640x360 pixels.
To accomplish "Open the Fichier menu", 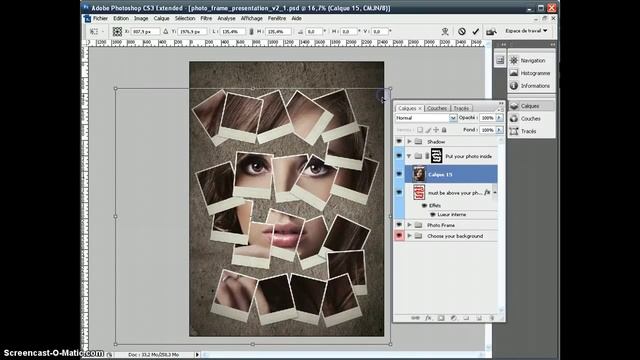I will point(100,18).
